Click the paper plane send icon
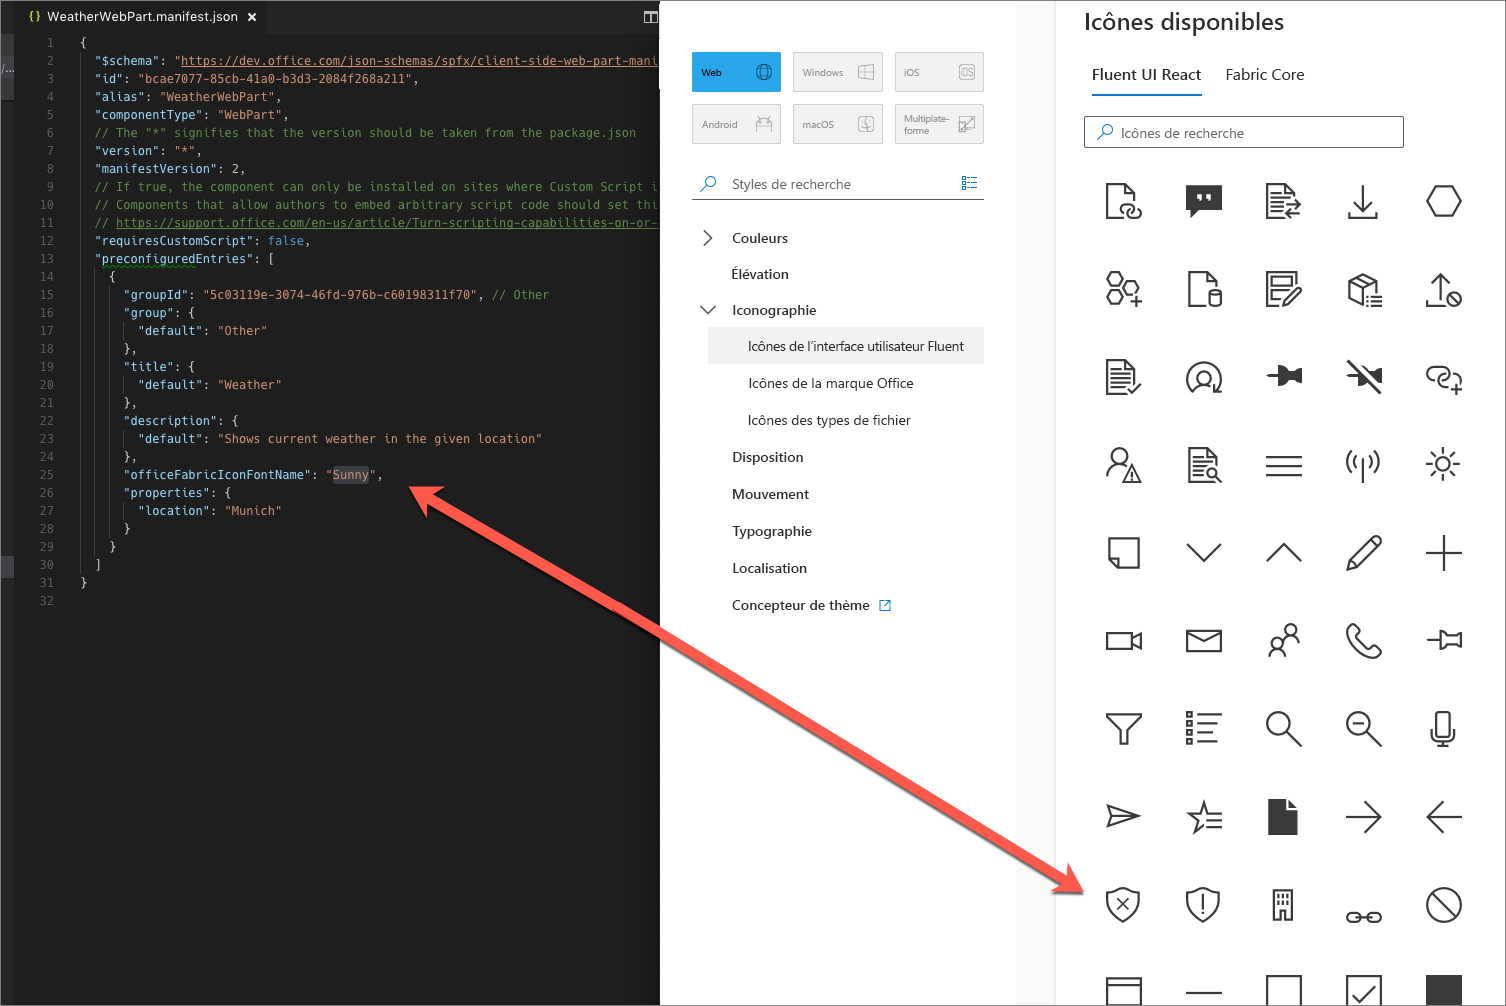The image size is (1506, 1006). [x=1123, y=817]
